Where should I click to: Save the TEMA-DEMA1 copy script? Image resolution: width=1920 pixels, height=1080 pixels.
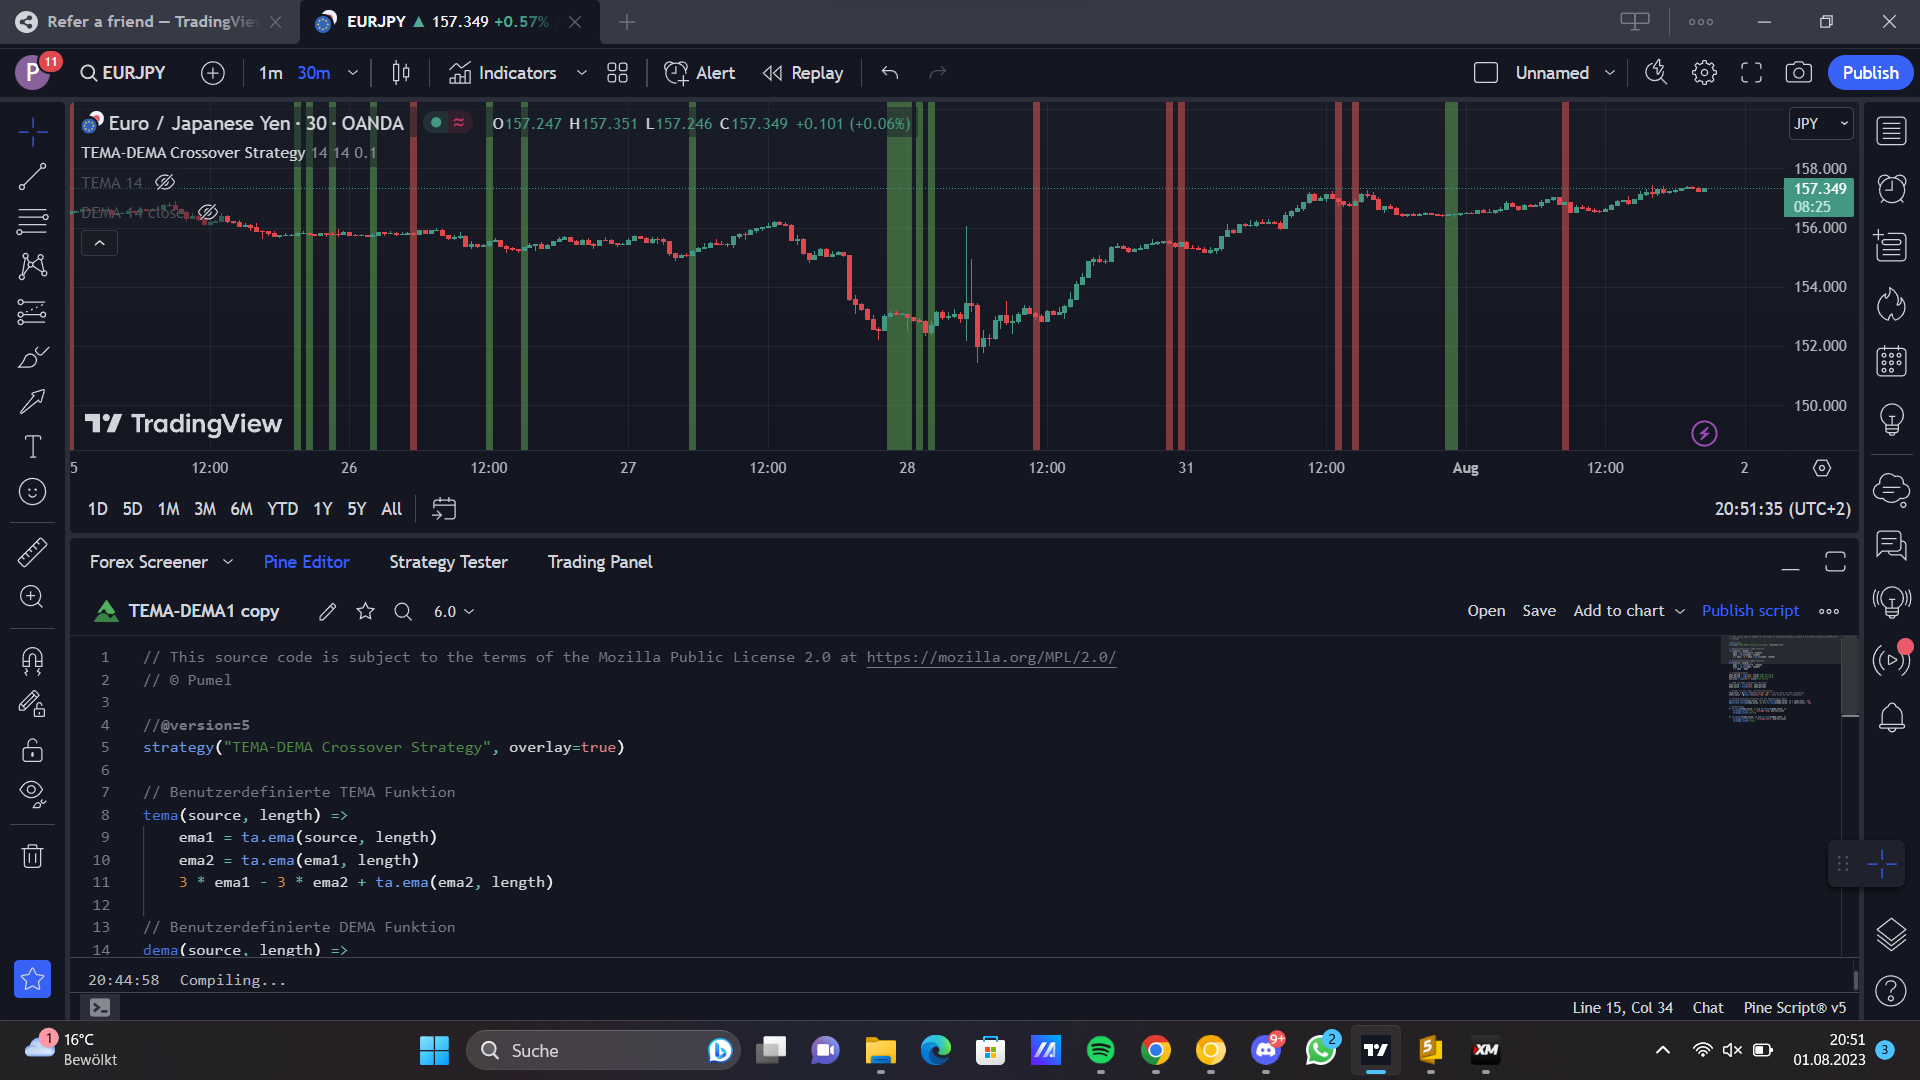coord(1539,610)
